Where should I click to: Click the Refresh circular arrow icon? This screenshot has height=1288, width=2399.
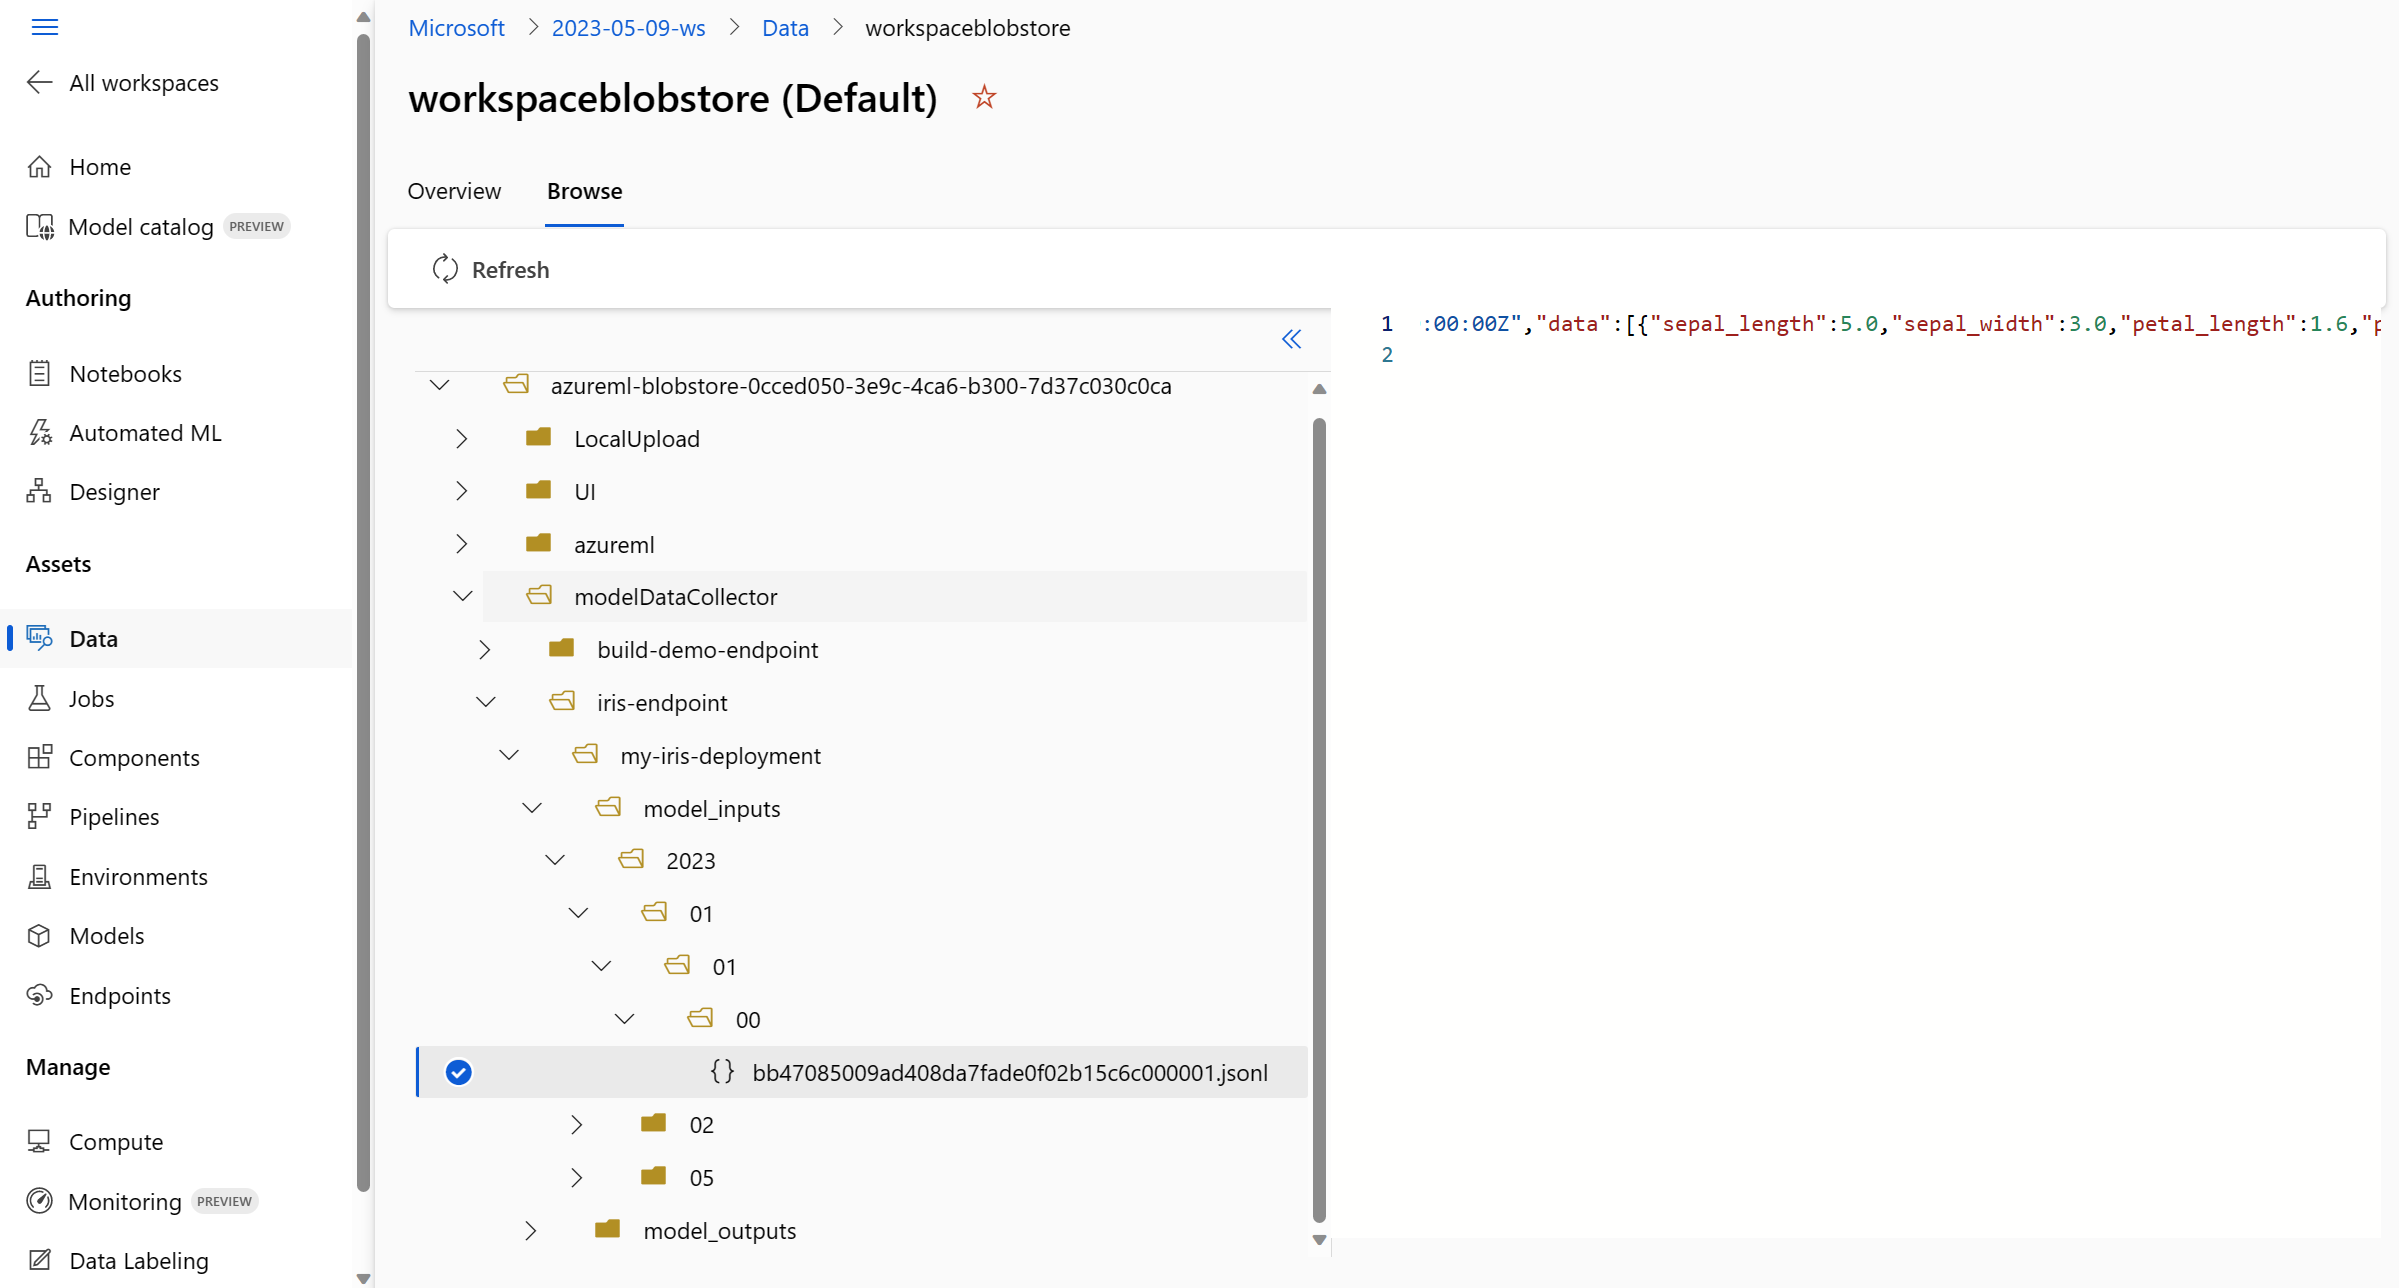click(445, 269)
